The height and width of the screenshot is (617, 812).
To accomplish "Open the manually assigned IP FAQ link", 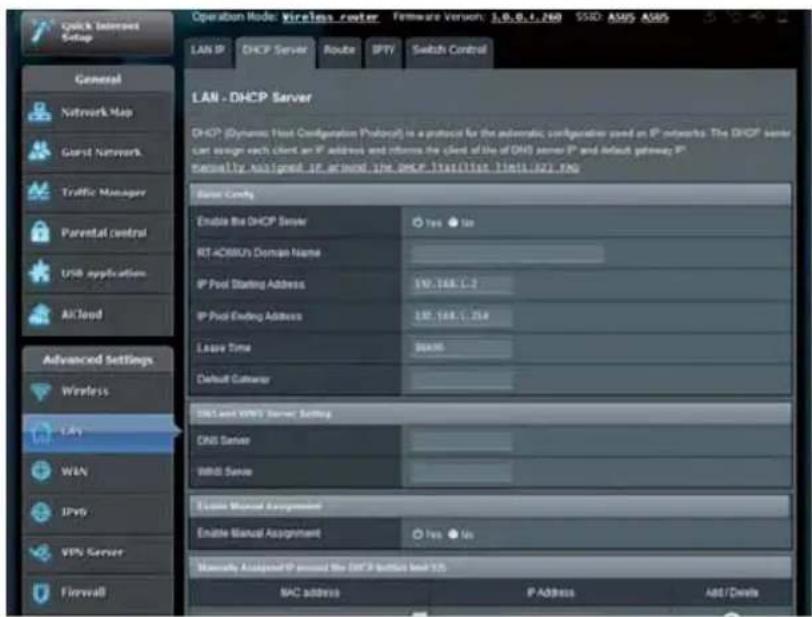I will coord(385,168).
